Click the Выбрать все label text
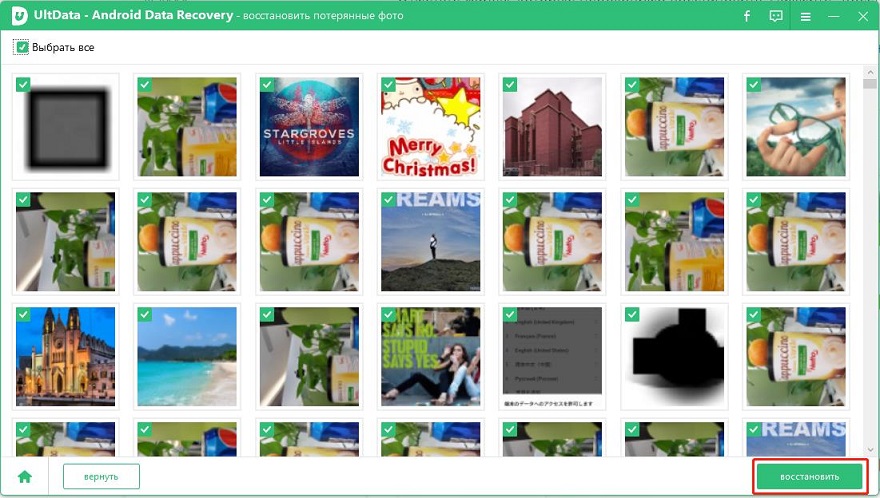The height and width of the screenshot is (498, 880). pos(63,48)
